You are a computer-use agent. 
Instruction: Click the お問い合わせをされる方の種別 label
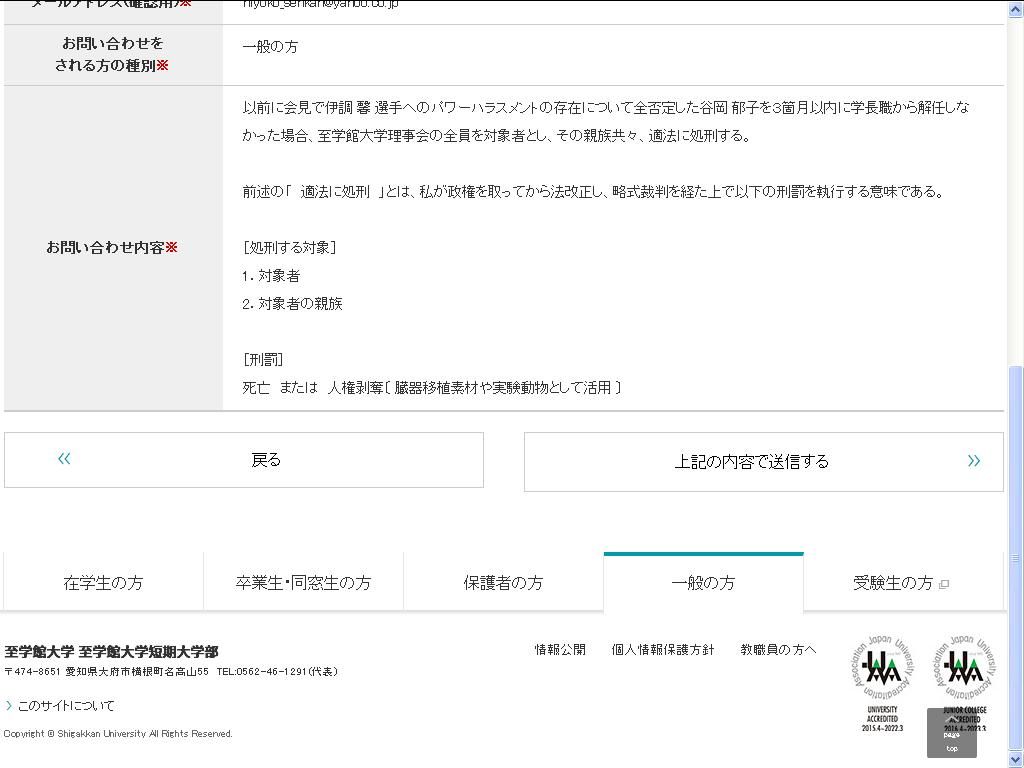click(112, 55)
